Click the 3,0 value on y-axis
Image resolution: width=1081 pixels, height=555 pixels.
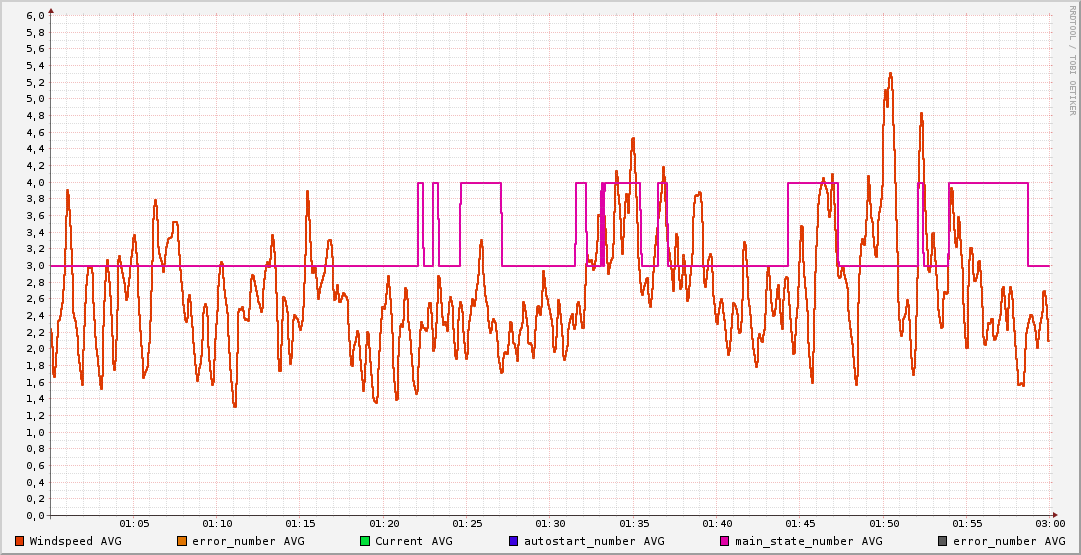(34, 266)
